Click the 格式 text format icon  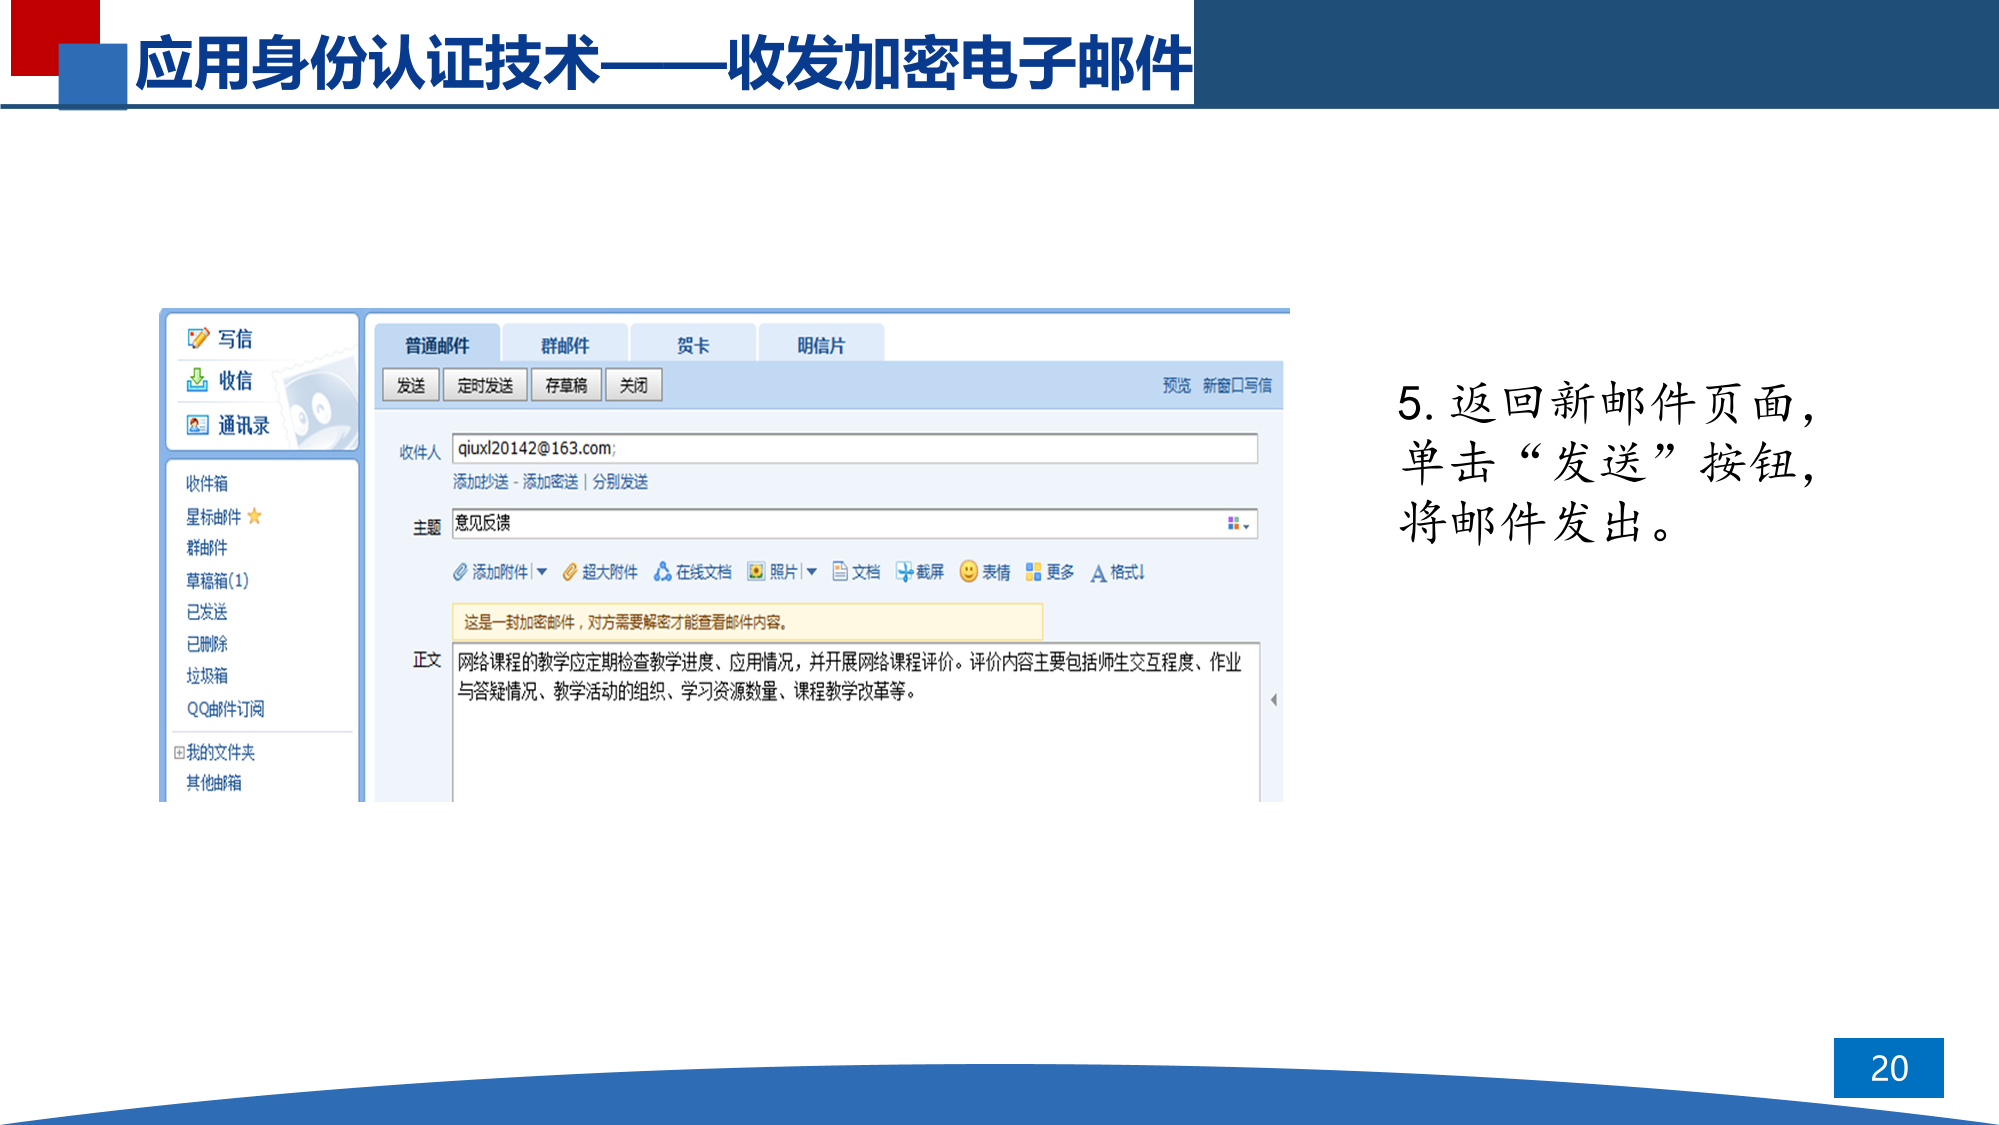[1099, 573]
